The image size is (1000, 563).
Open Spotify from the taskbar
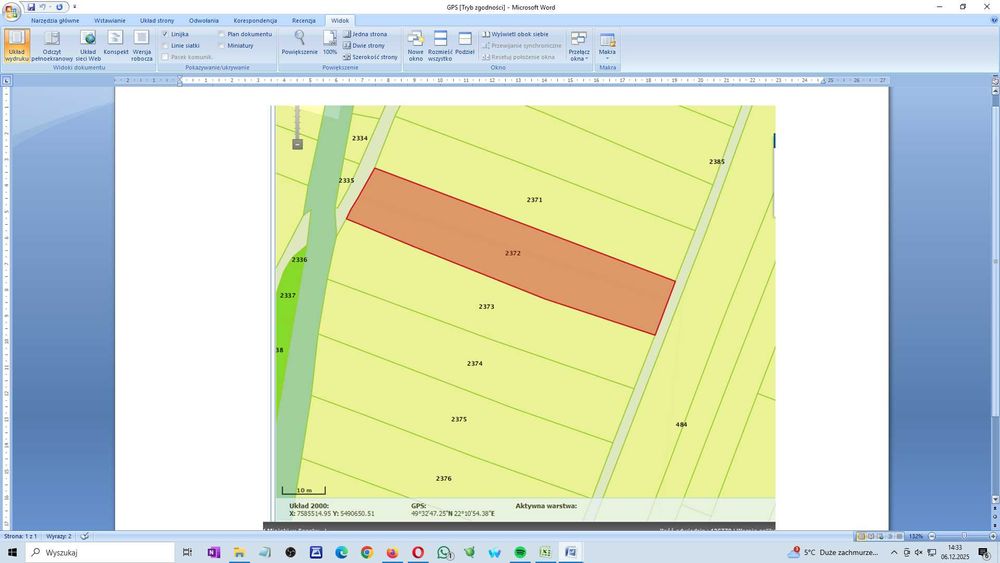pos(520,552)
